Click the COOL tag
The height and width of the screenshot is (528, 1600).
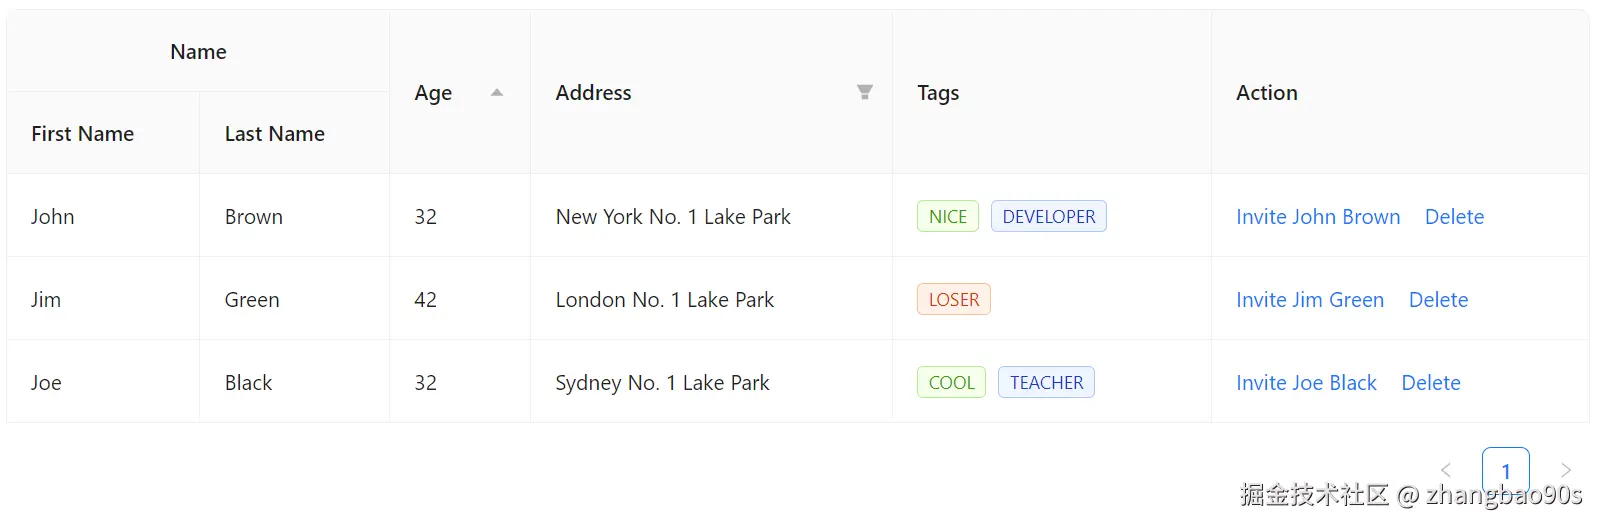pyautogui.click(x=951, y=383)
